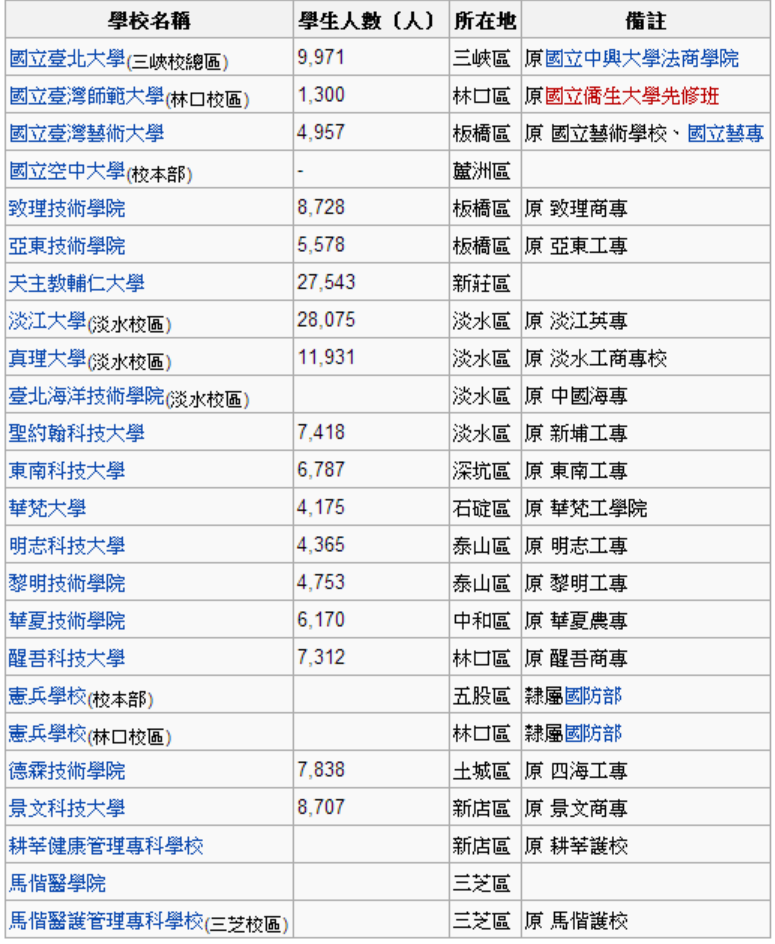Image resolution: width=775 pixels, height=944 pixels.
Task: Select the student count 5,578
Action: 320,244
